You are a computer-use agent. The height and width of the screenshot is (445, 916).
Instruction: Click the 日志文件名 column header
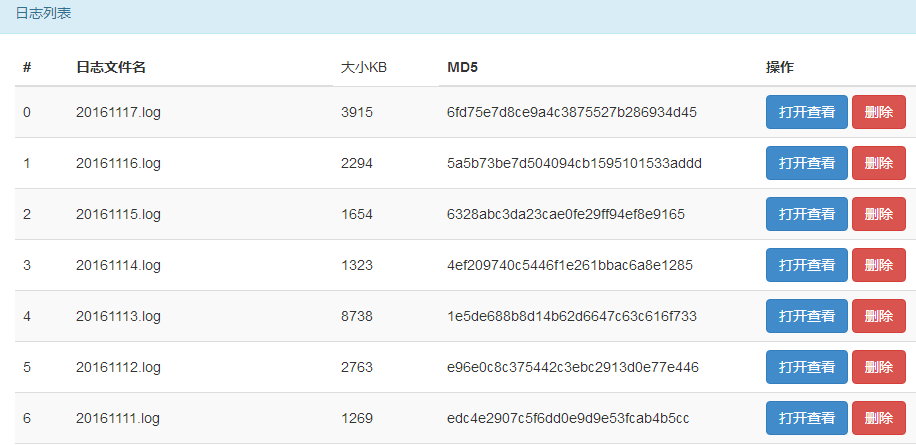tap(111, 68)
